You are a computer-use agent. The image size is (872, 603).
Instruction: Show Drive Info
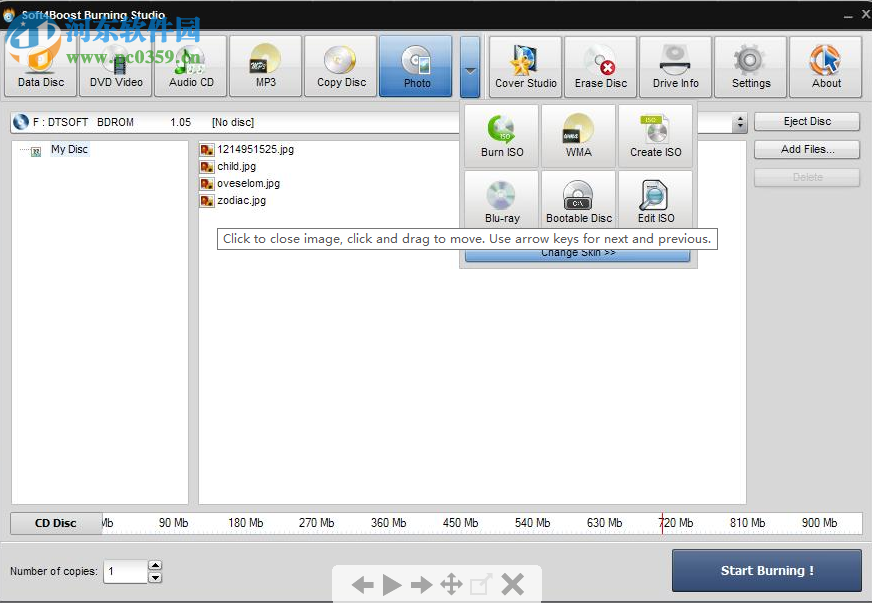coord(676,67)
